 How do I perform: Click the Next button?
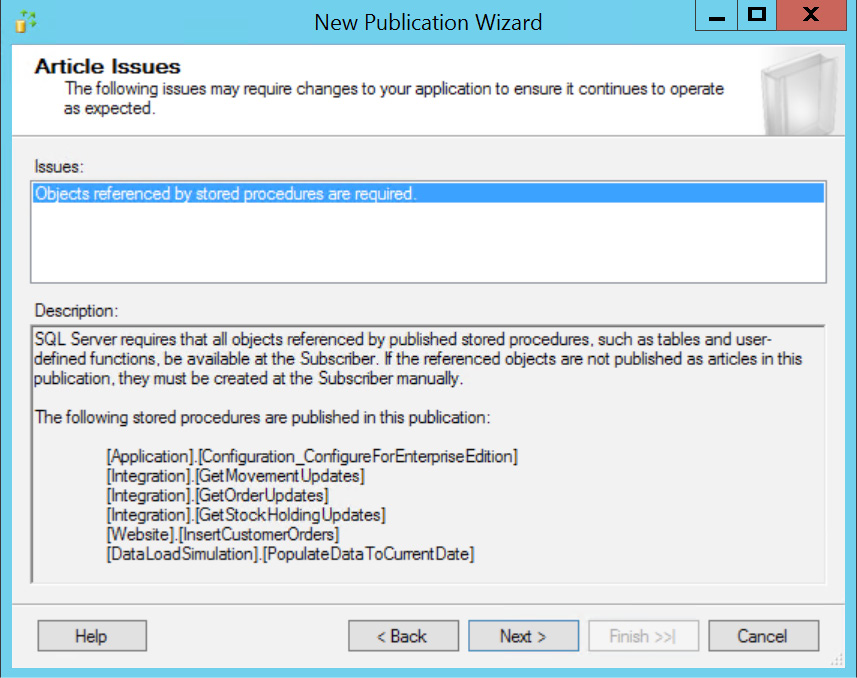click(523, 635)
